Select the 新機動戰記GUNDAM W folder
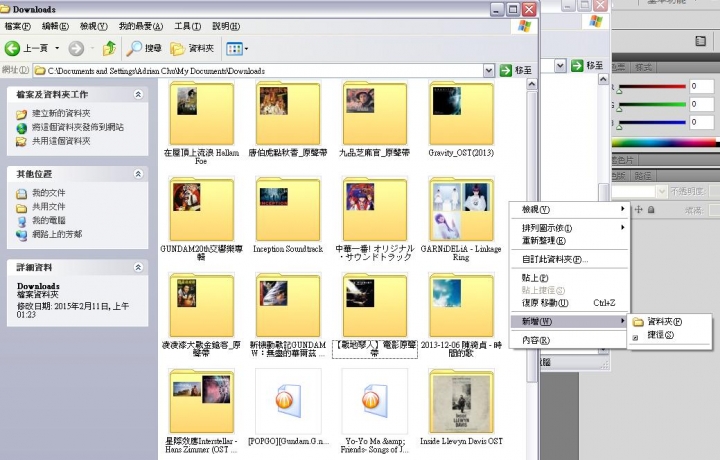This screenshot has height=460, width=720. [287, 306]
